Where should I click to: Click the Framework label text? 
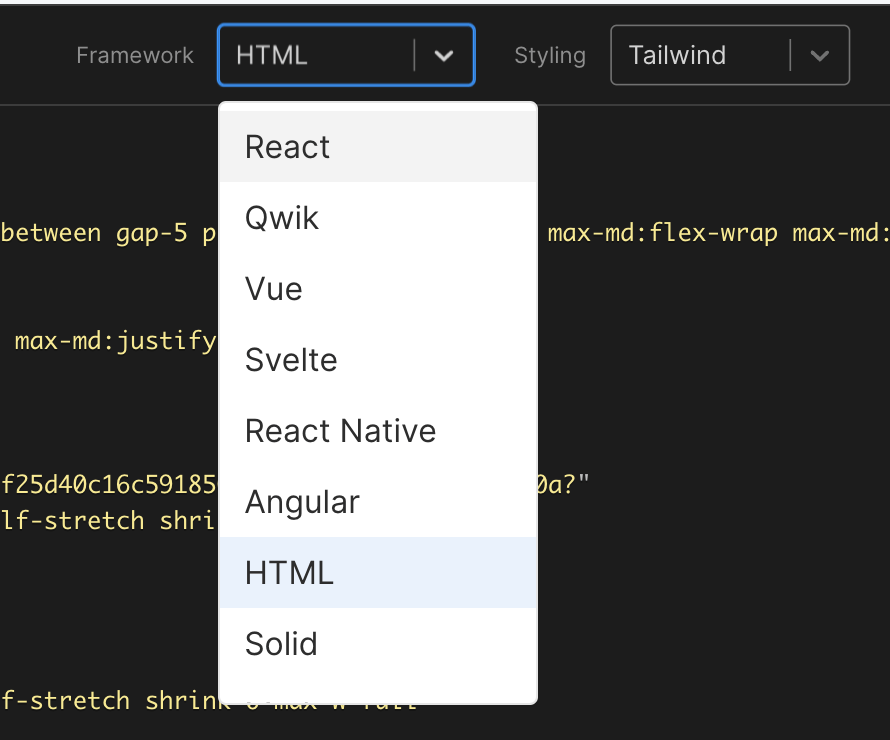(x=135, y=56)
